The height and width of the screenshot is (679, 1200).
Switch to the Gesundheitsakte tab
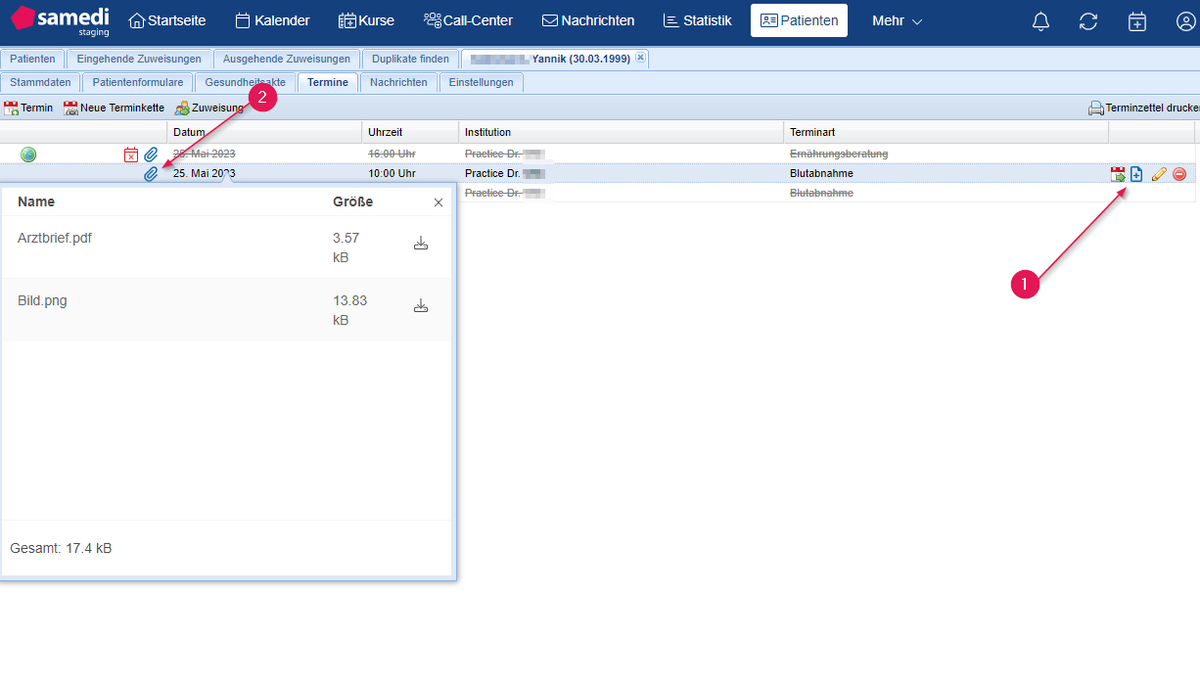point(245,83)
